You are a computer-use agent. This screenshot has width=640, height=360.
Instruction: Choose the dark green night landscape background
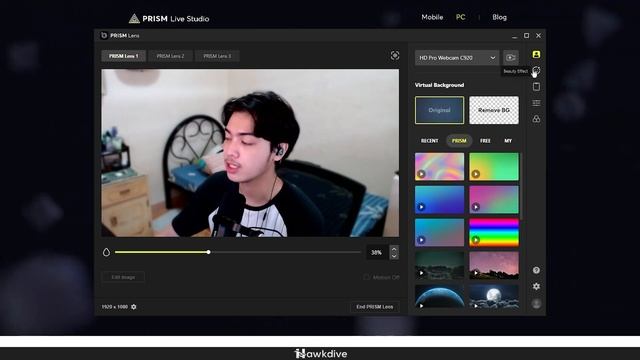440,265
